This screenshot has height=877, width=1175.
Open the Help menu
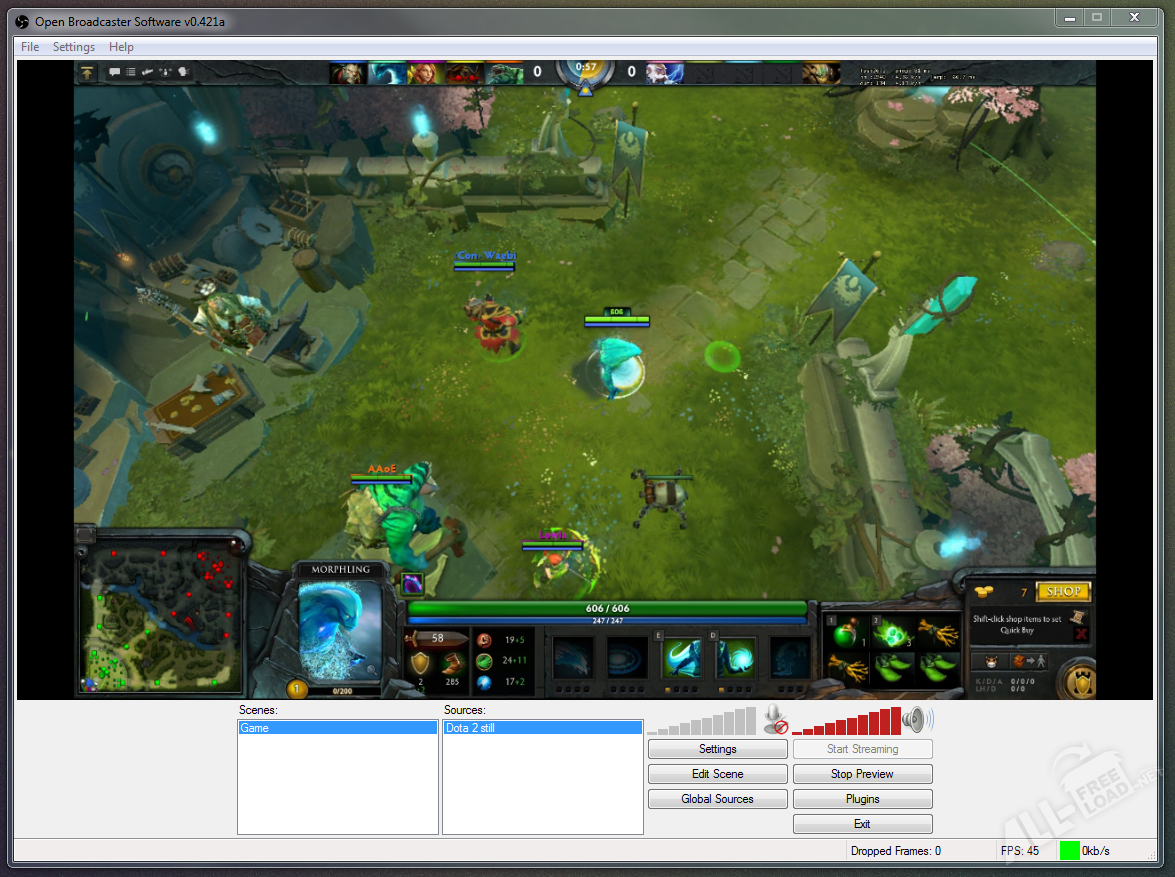(x=121, y=47)
